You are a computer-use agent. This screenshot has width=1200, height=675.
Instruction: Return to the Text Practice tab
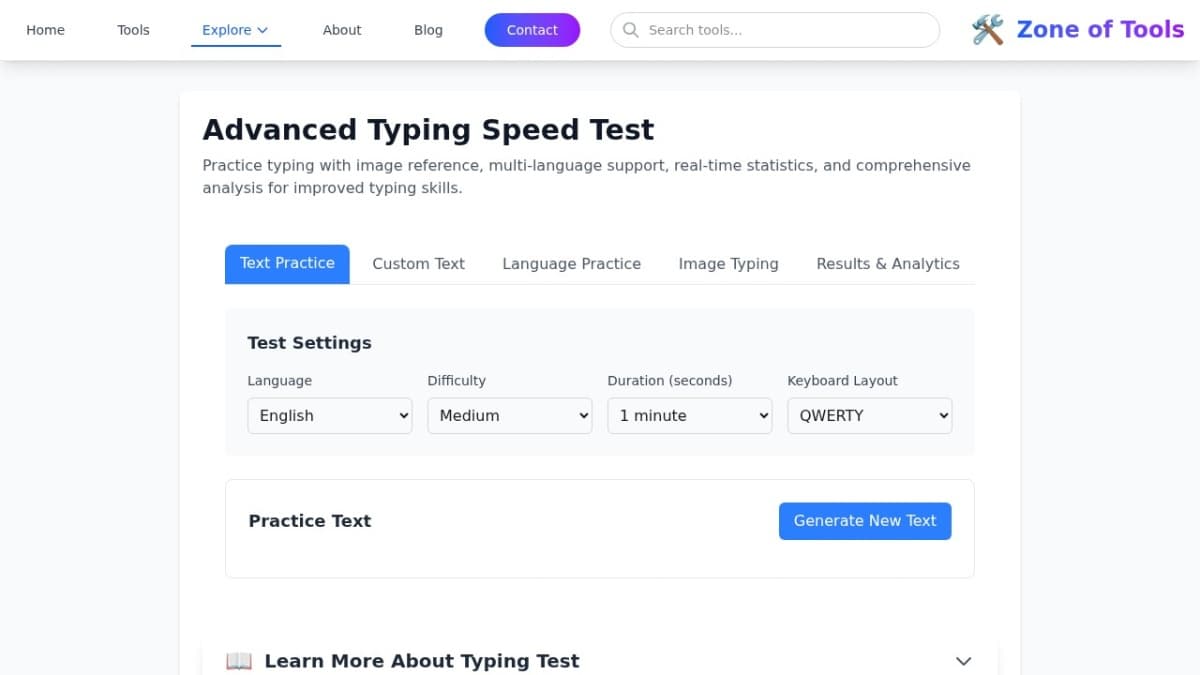pyautogui.click(x=287, y=263)
